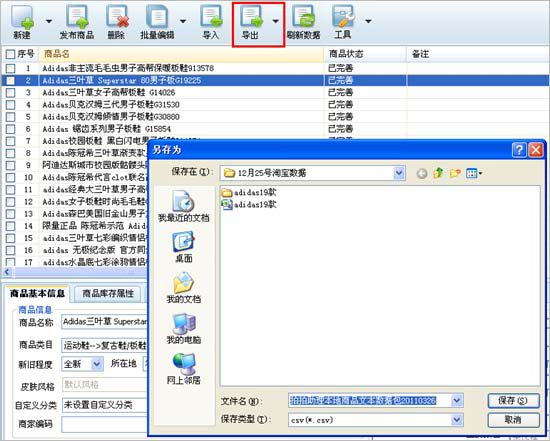
Task: Go back with the dialog's back arrow icon
Action: (422, 173)
